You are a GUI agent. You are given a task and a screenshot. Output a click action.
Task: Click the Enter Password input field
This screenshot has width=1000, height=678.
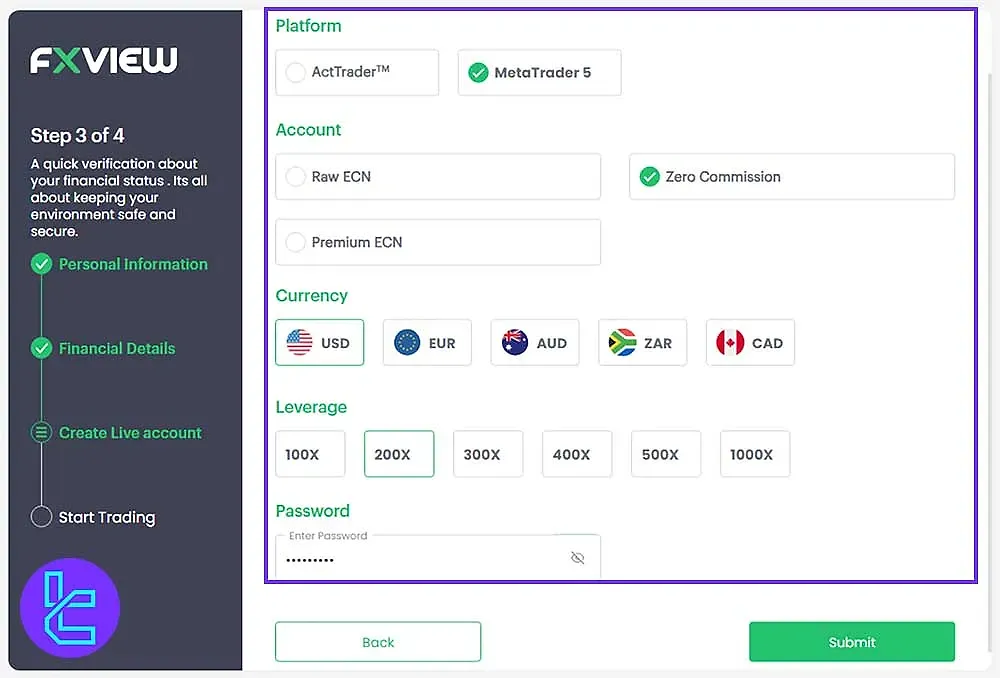(x=420, y=559)
